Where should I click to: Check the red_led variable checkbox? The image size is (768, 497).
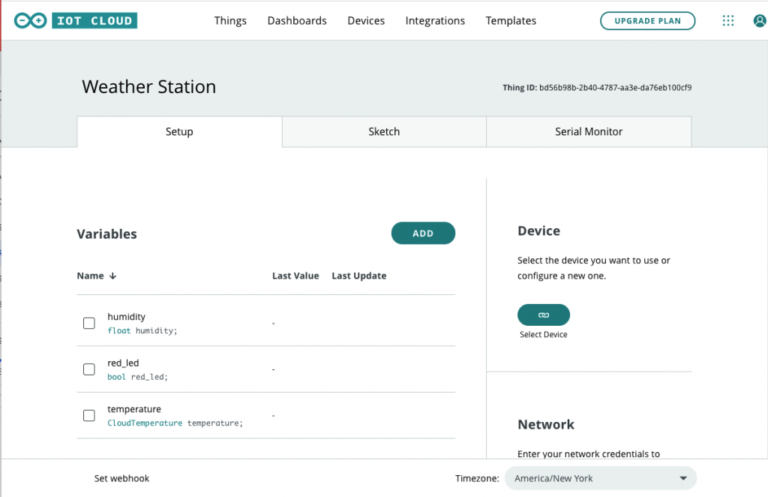pyautogui.click(x=89, y=369)
